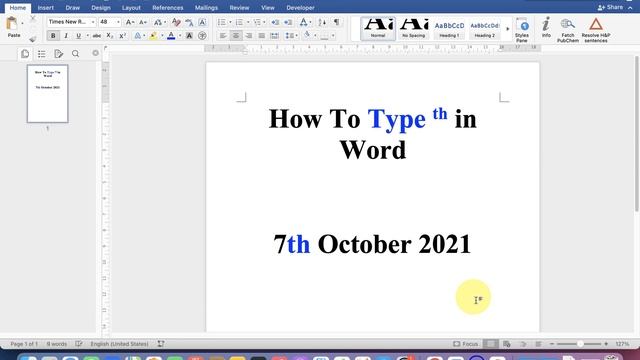Apply the Heading 2 style
The image size is (640, 360).
484,29
